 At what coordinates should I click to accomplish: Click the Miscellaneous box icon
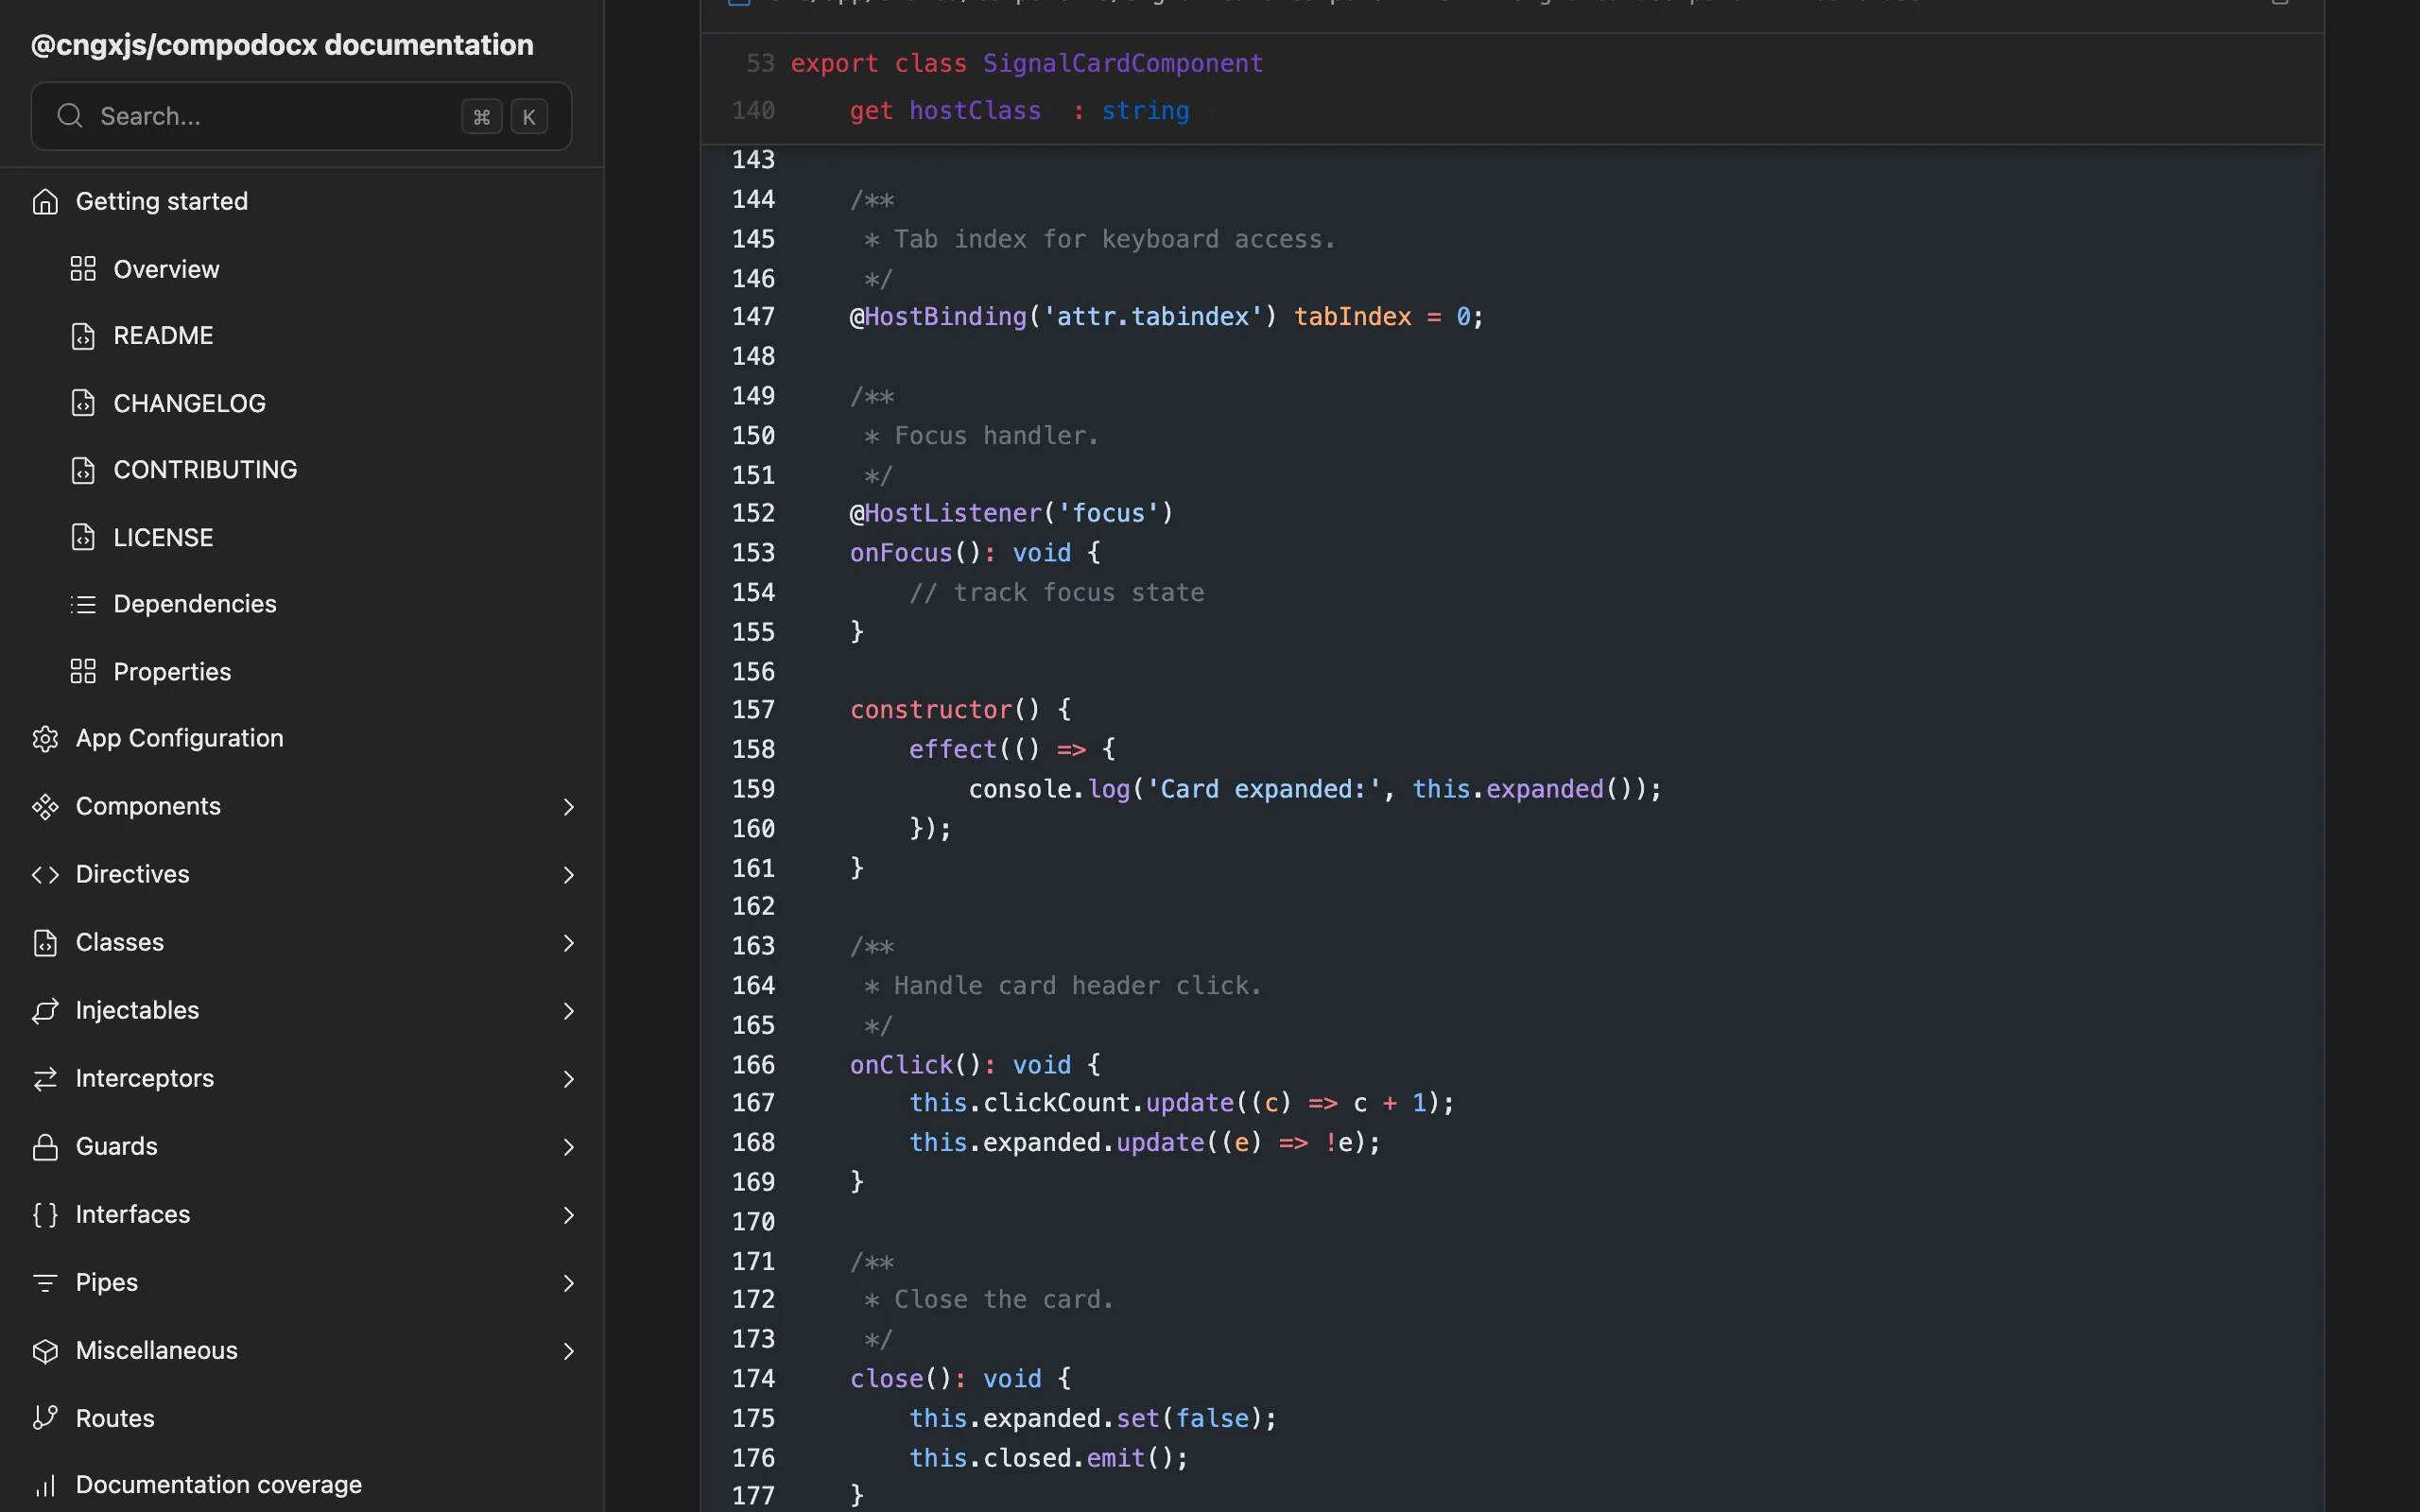click(x=45, y=1350)
